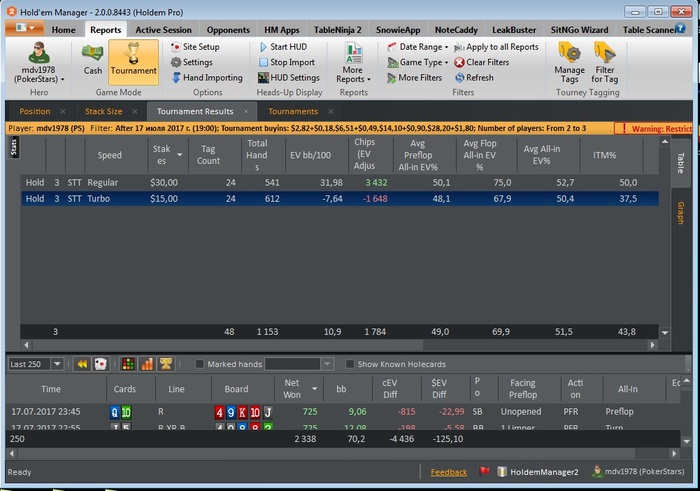Click the playing cards replayer icon
700x491 pixels.
coord(101,364)
